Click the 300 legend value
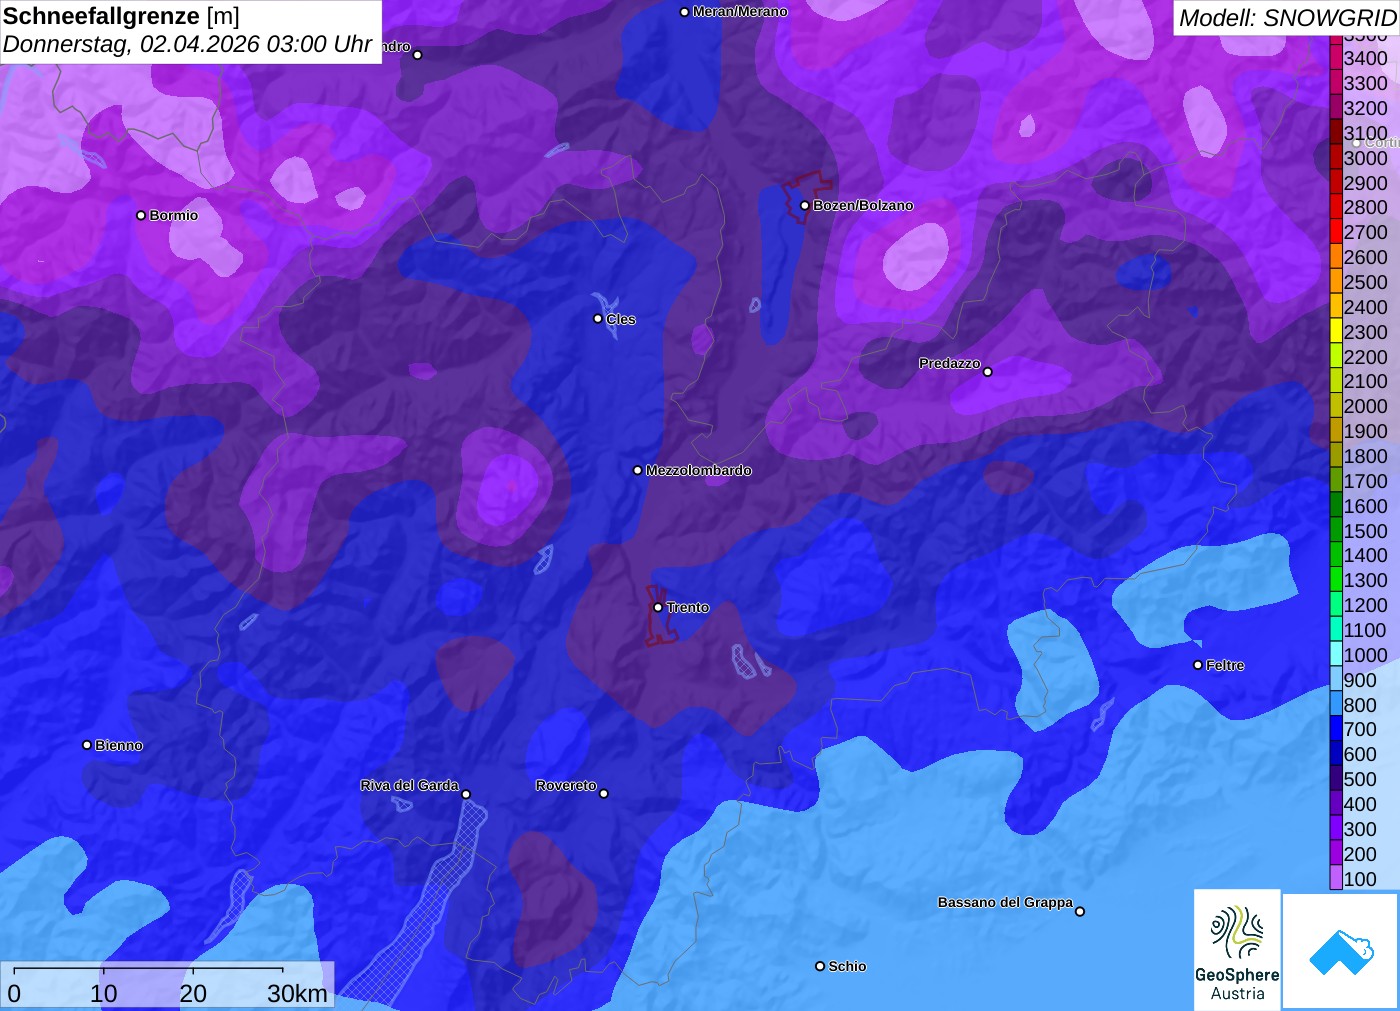This screenshot has height=1011, width=1400. pos(1360,829)
